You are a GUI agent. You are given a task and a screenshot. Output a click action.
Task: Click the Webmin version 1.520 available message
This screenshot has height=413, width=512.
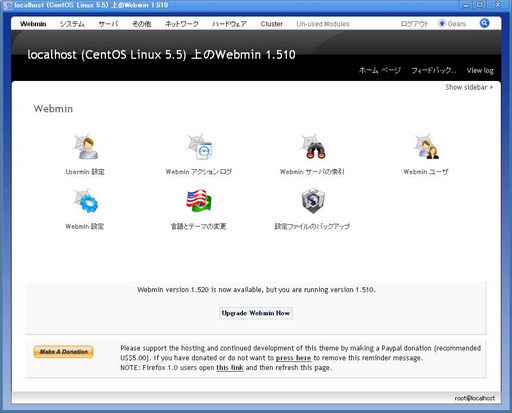(x=256, y=290)
